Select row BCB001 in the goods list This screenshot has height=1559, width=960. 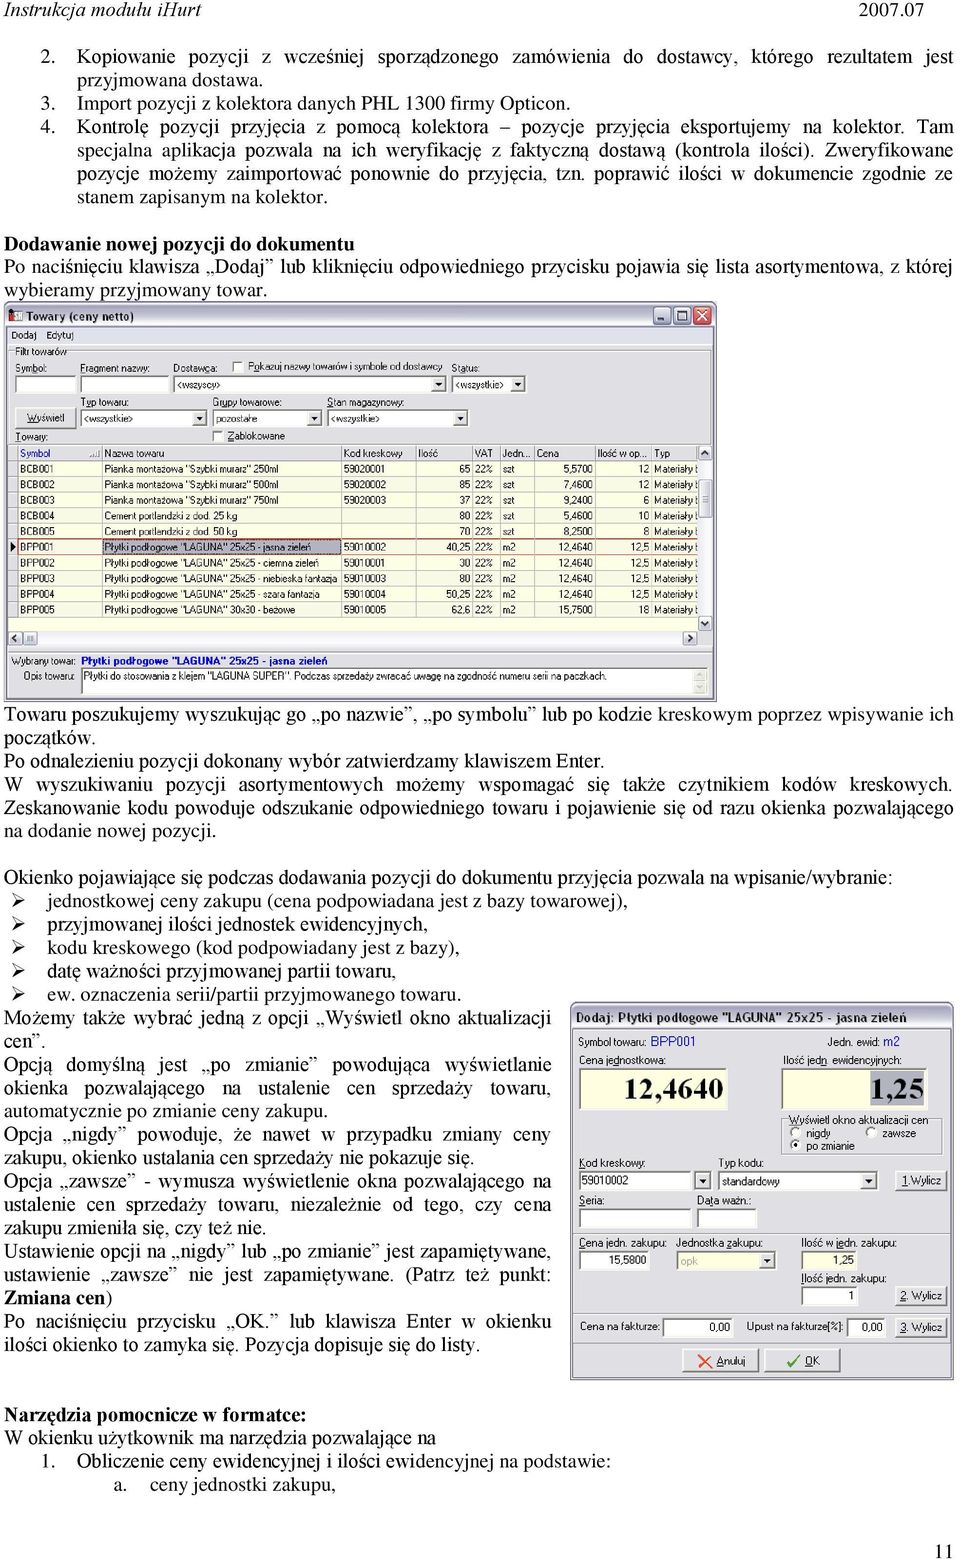[x=355, y=469]
